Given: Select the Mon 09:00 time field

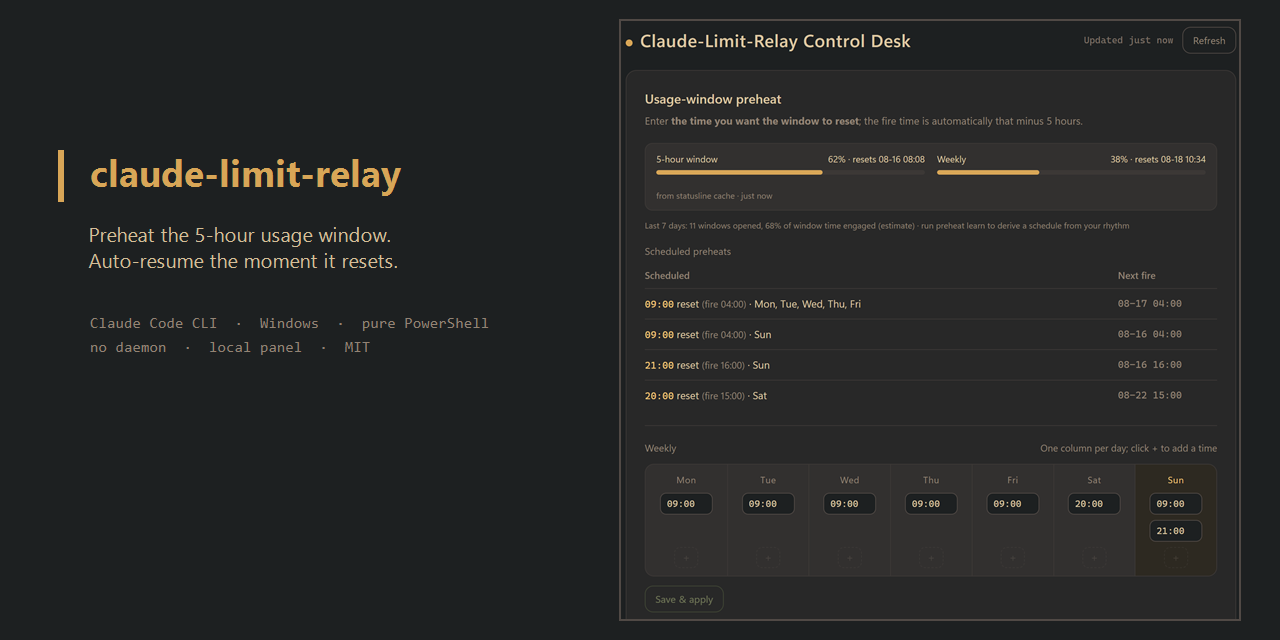Looking at the screenshot, I should pos(686,504).
